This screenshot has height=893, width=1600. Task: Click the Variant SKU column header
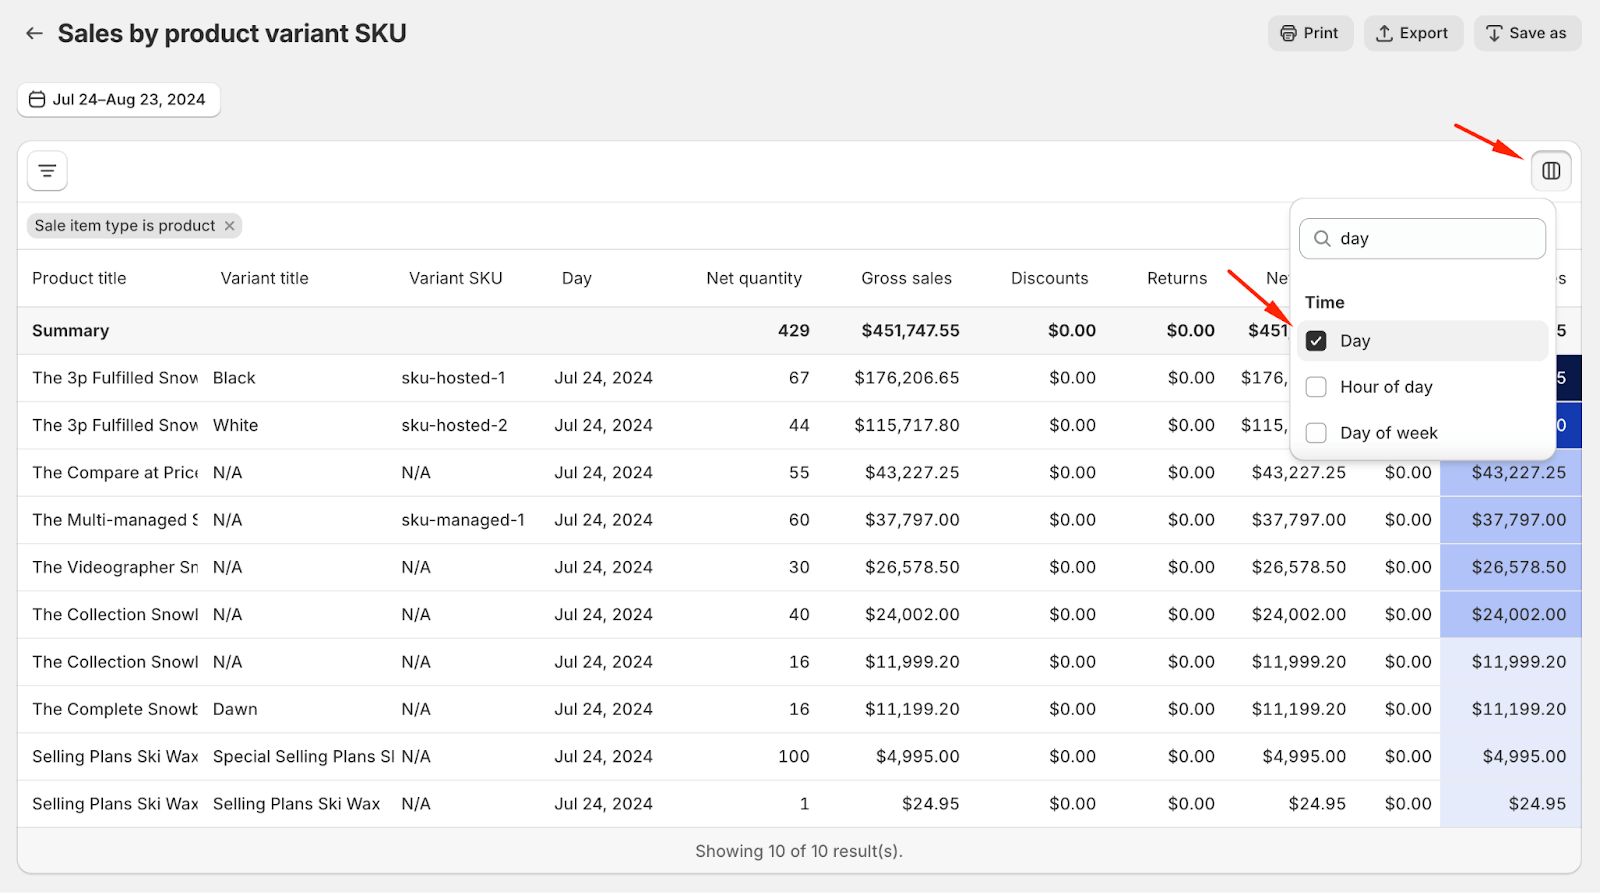[x=455, y=279]
